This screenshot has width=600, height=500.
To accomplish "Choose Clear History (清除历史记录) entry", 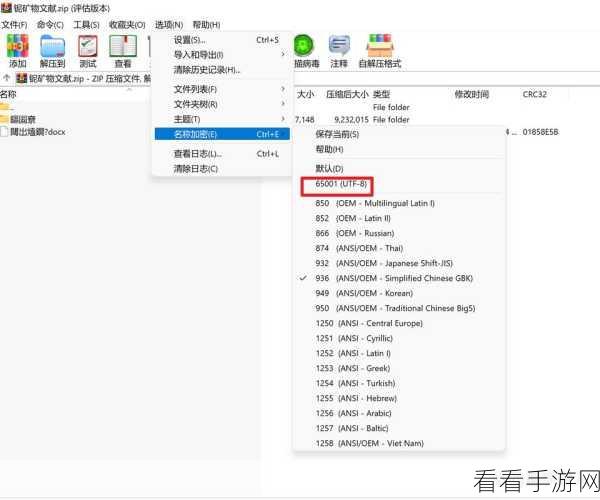I will click(x=222, y=70).
